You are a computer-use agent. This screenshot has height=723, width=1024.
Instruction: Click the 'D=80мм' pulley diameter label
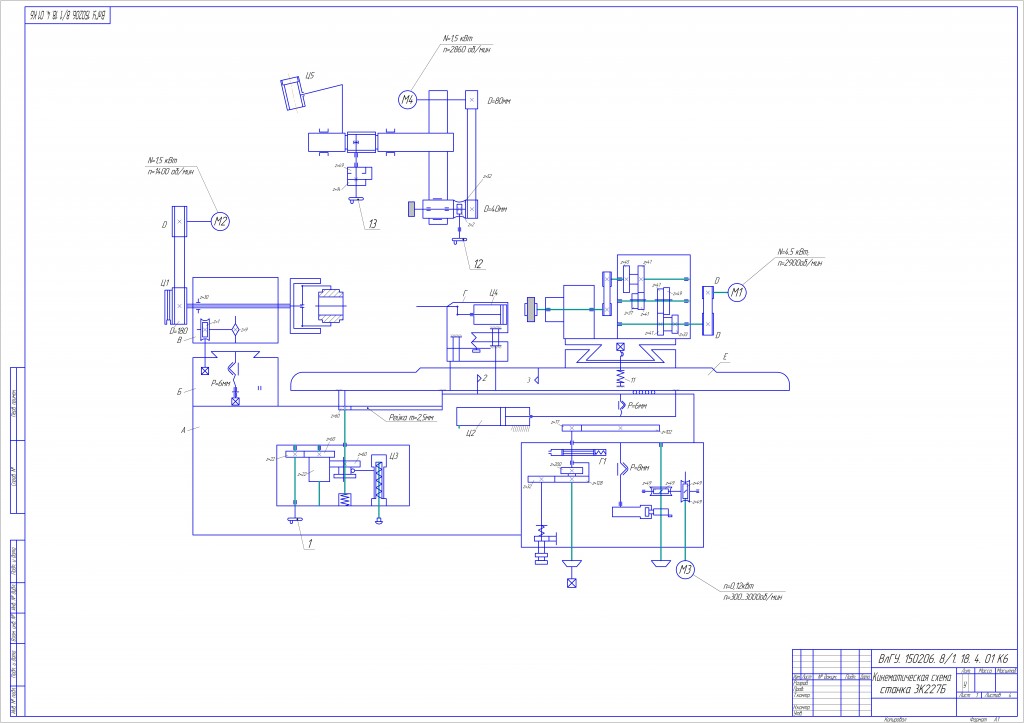point(500,101)
